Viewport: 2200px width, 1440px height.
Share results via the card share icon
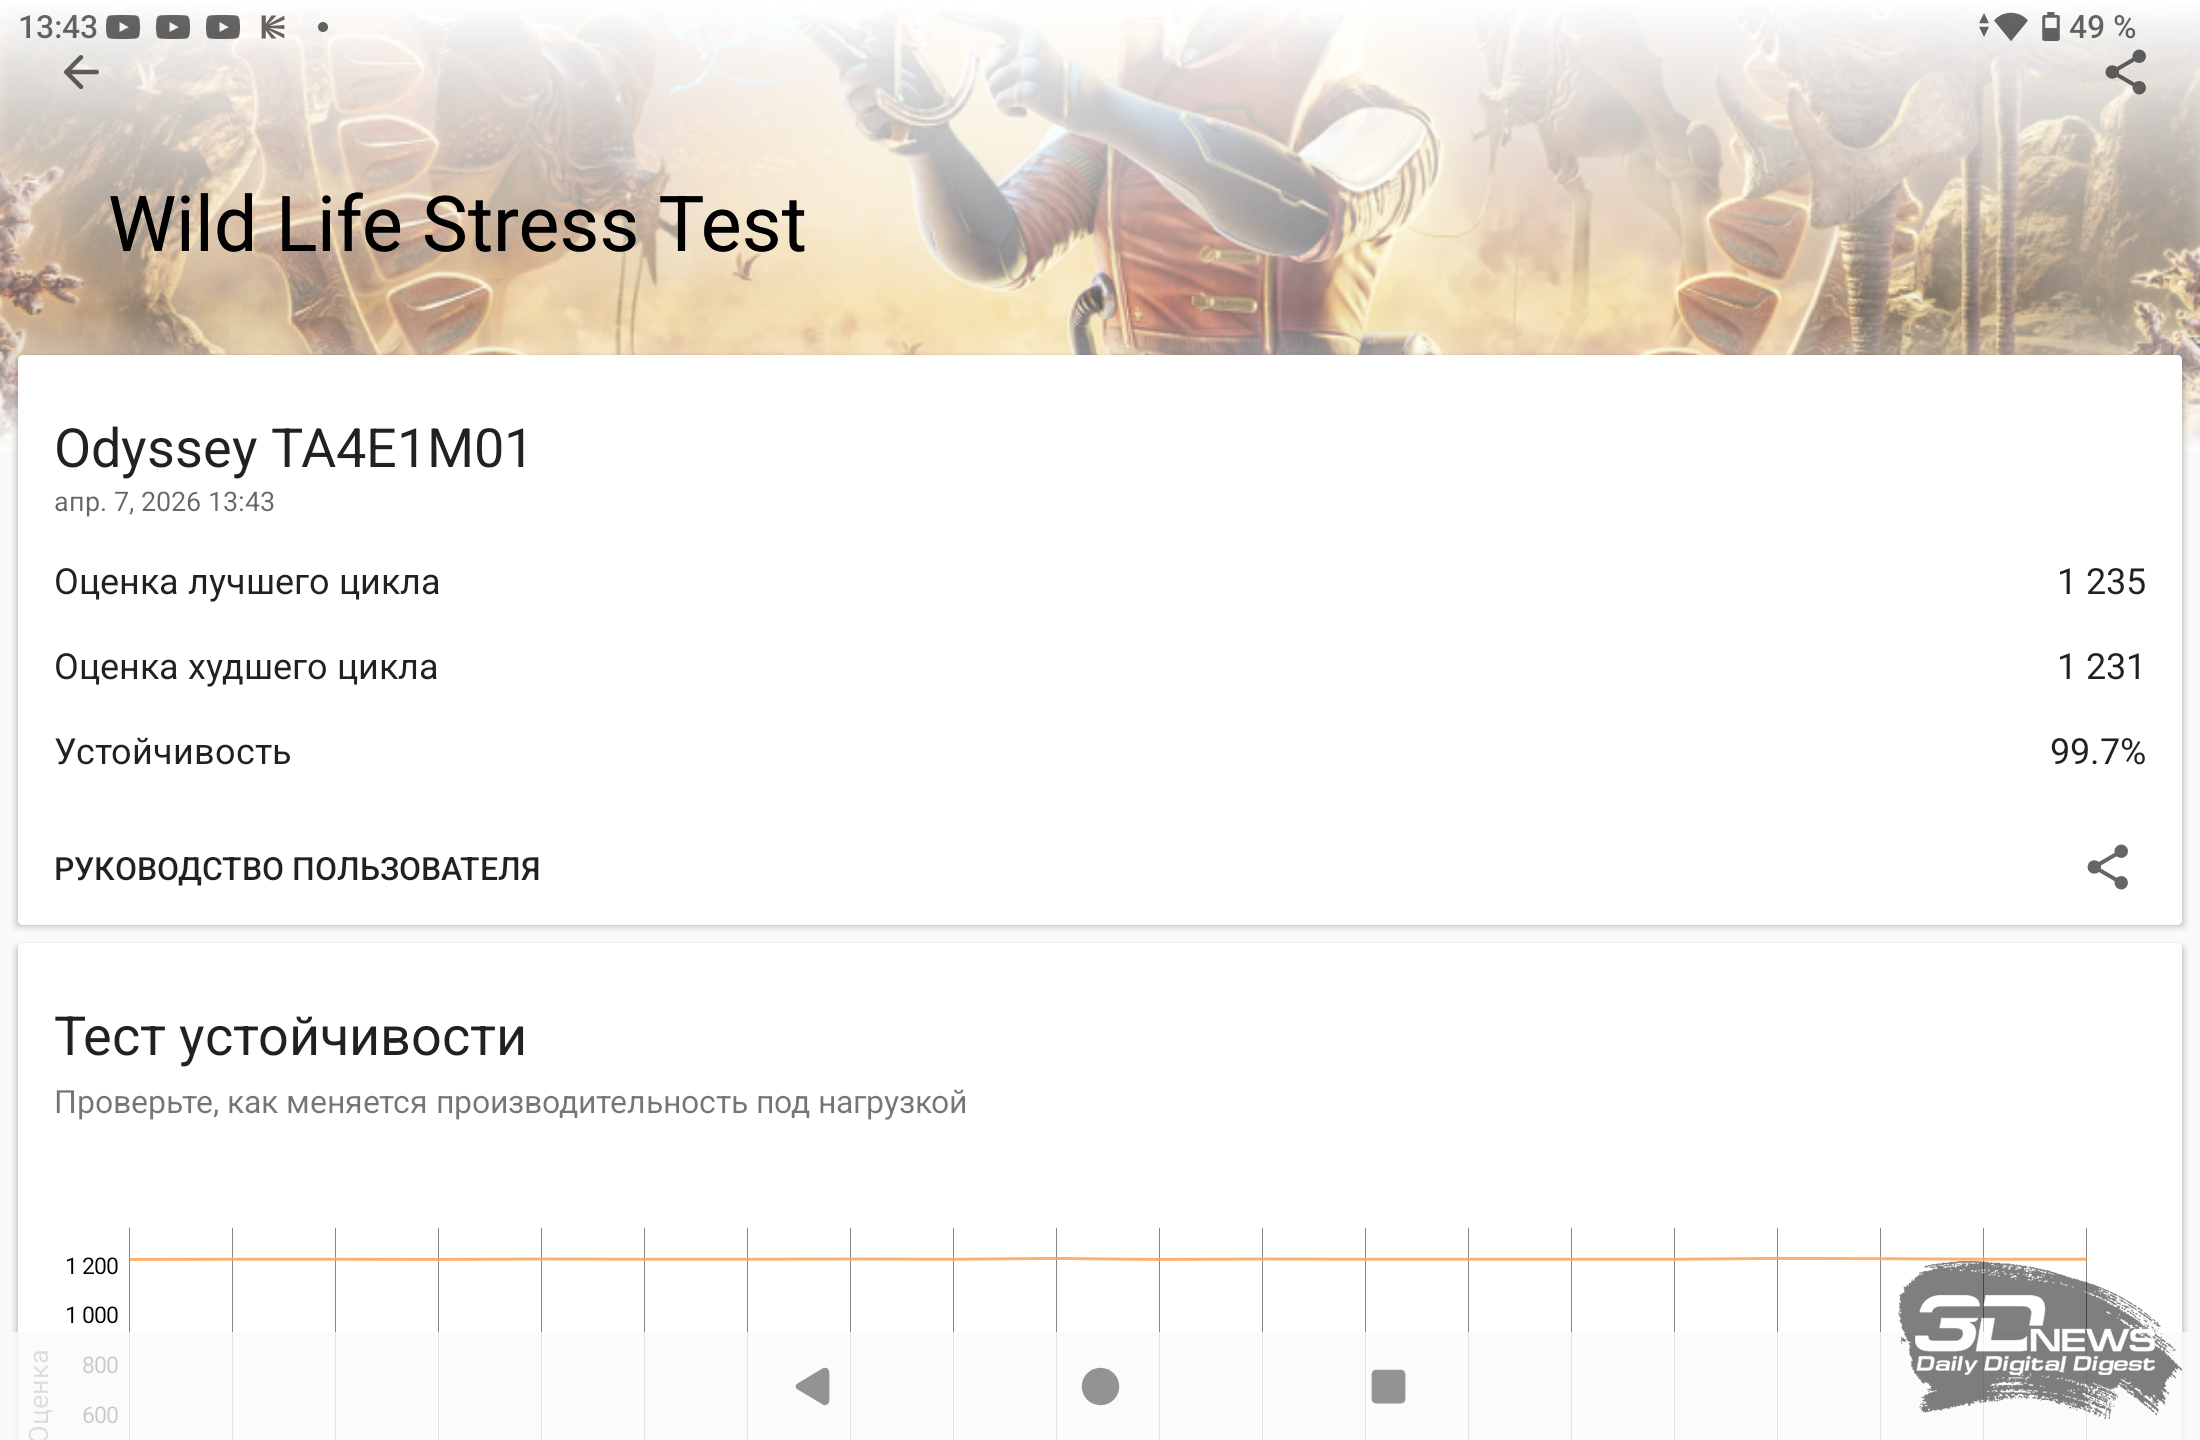[2107, 867]
